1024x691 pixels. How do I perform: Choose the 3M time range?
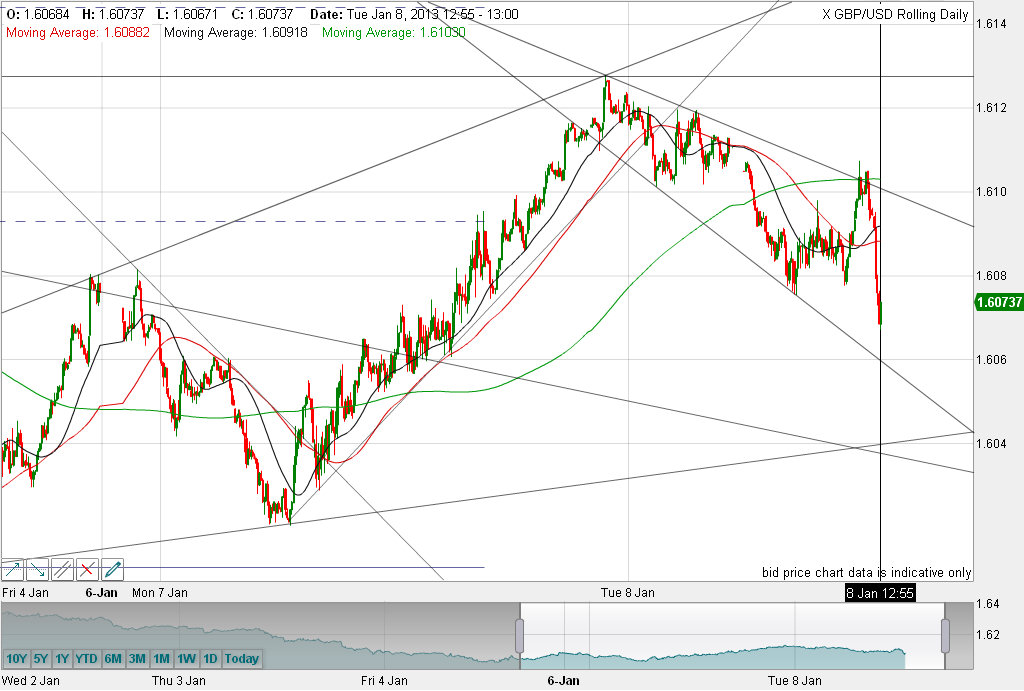pyautogui.click(x=137, y=658)
